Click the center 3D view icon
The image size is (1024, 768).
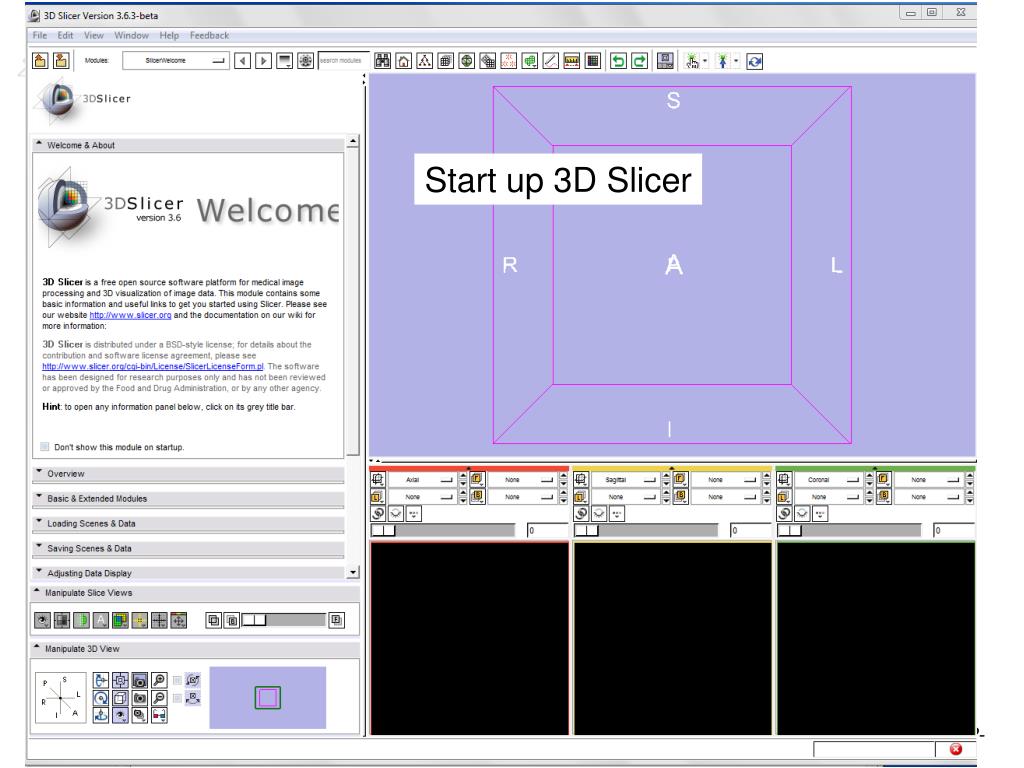coord(120,680)
